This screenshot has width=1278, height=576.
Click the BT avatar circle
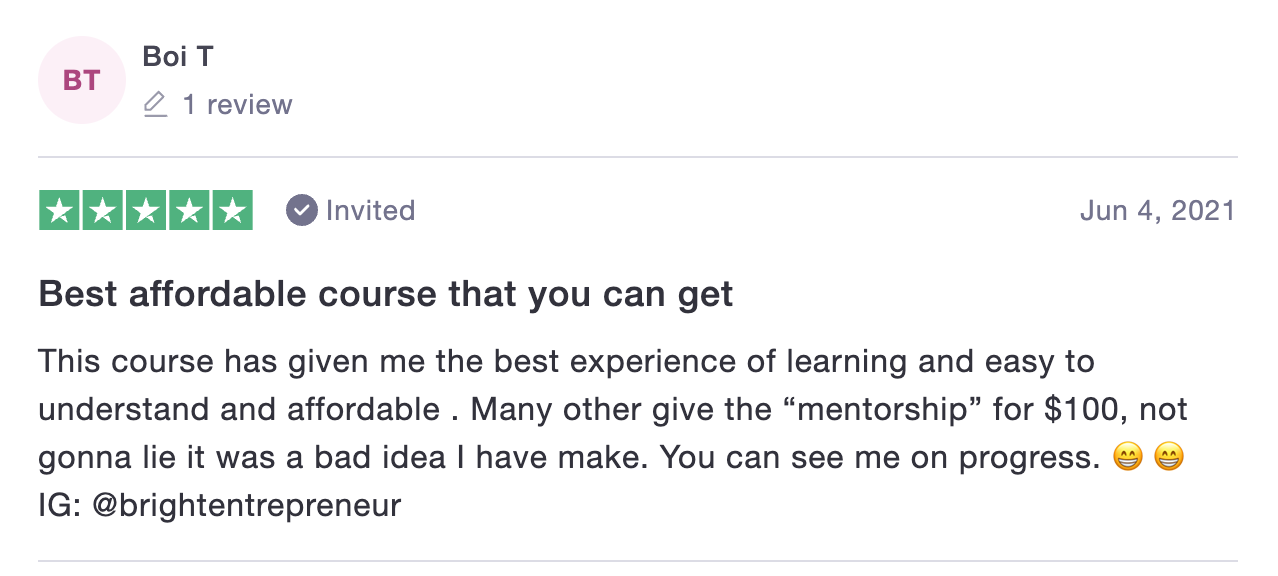[x=82, y=80]
